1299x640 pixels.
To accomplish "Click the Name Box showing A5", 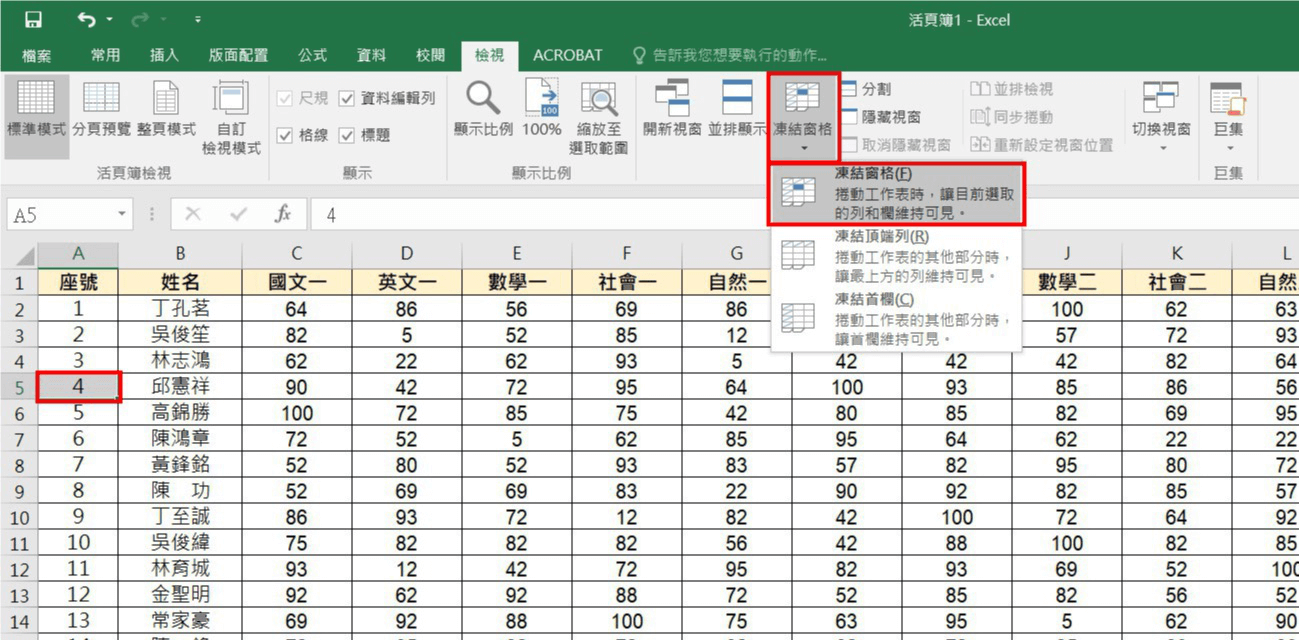I will (x=61, y=214).
